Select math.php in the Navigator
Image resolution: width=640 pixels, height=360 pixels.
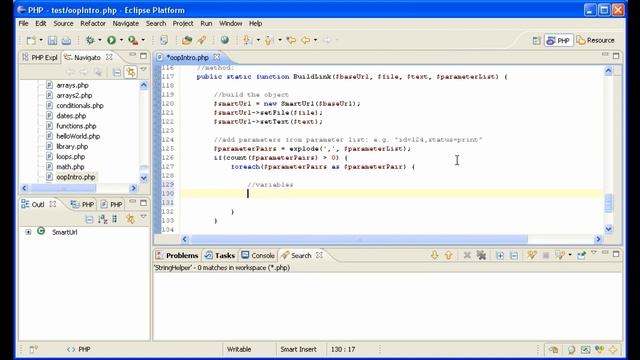point(70,167)
